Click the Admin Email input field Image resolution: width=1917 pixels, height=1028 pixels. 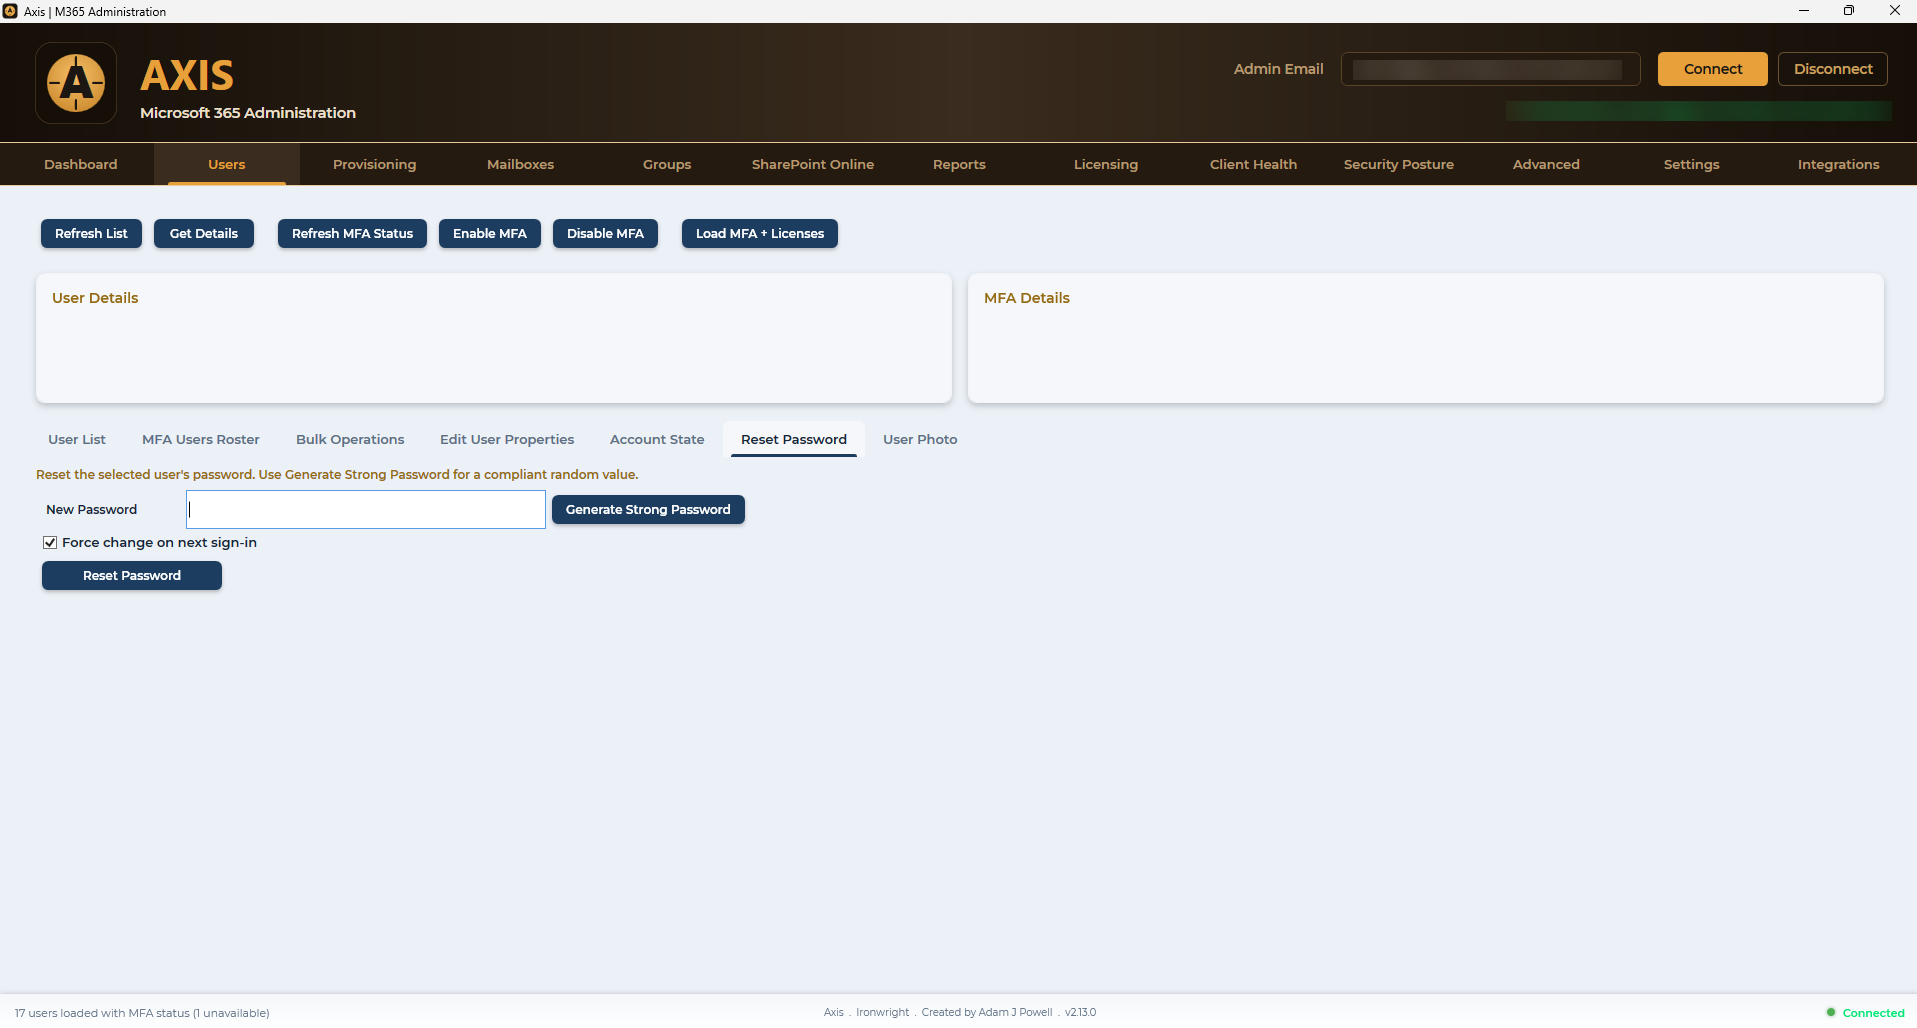point(1490,69)
